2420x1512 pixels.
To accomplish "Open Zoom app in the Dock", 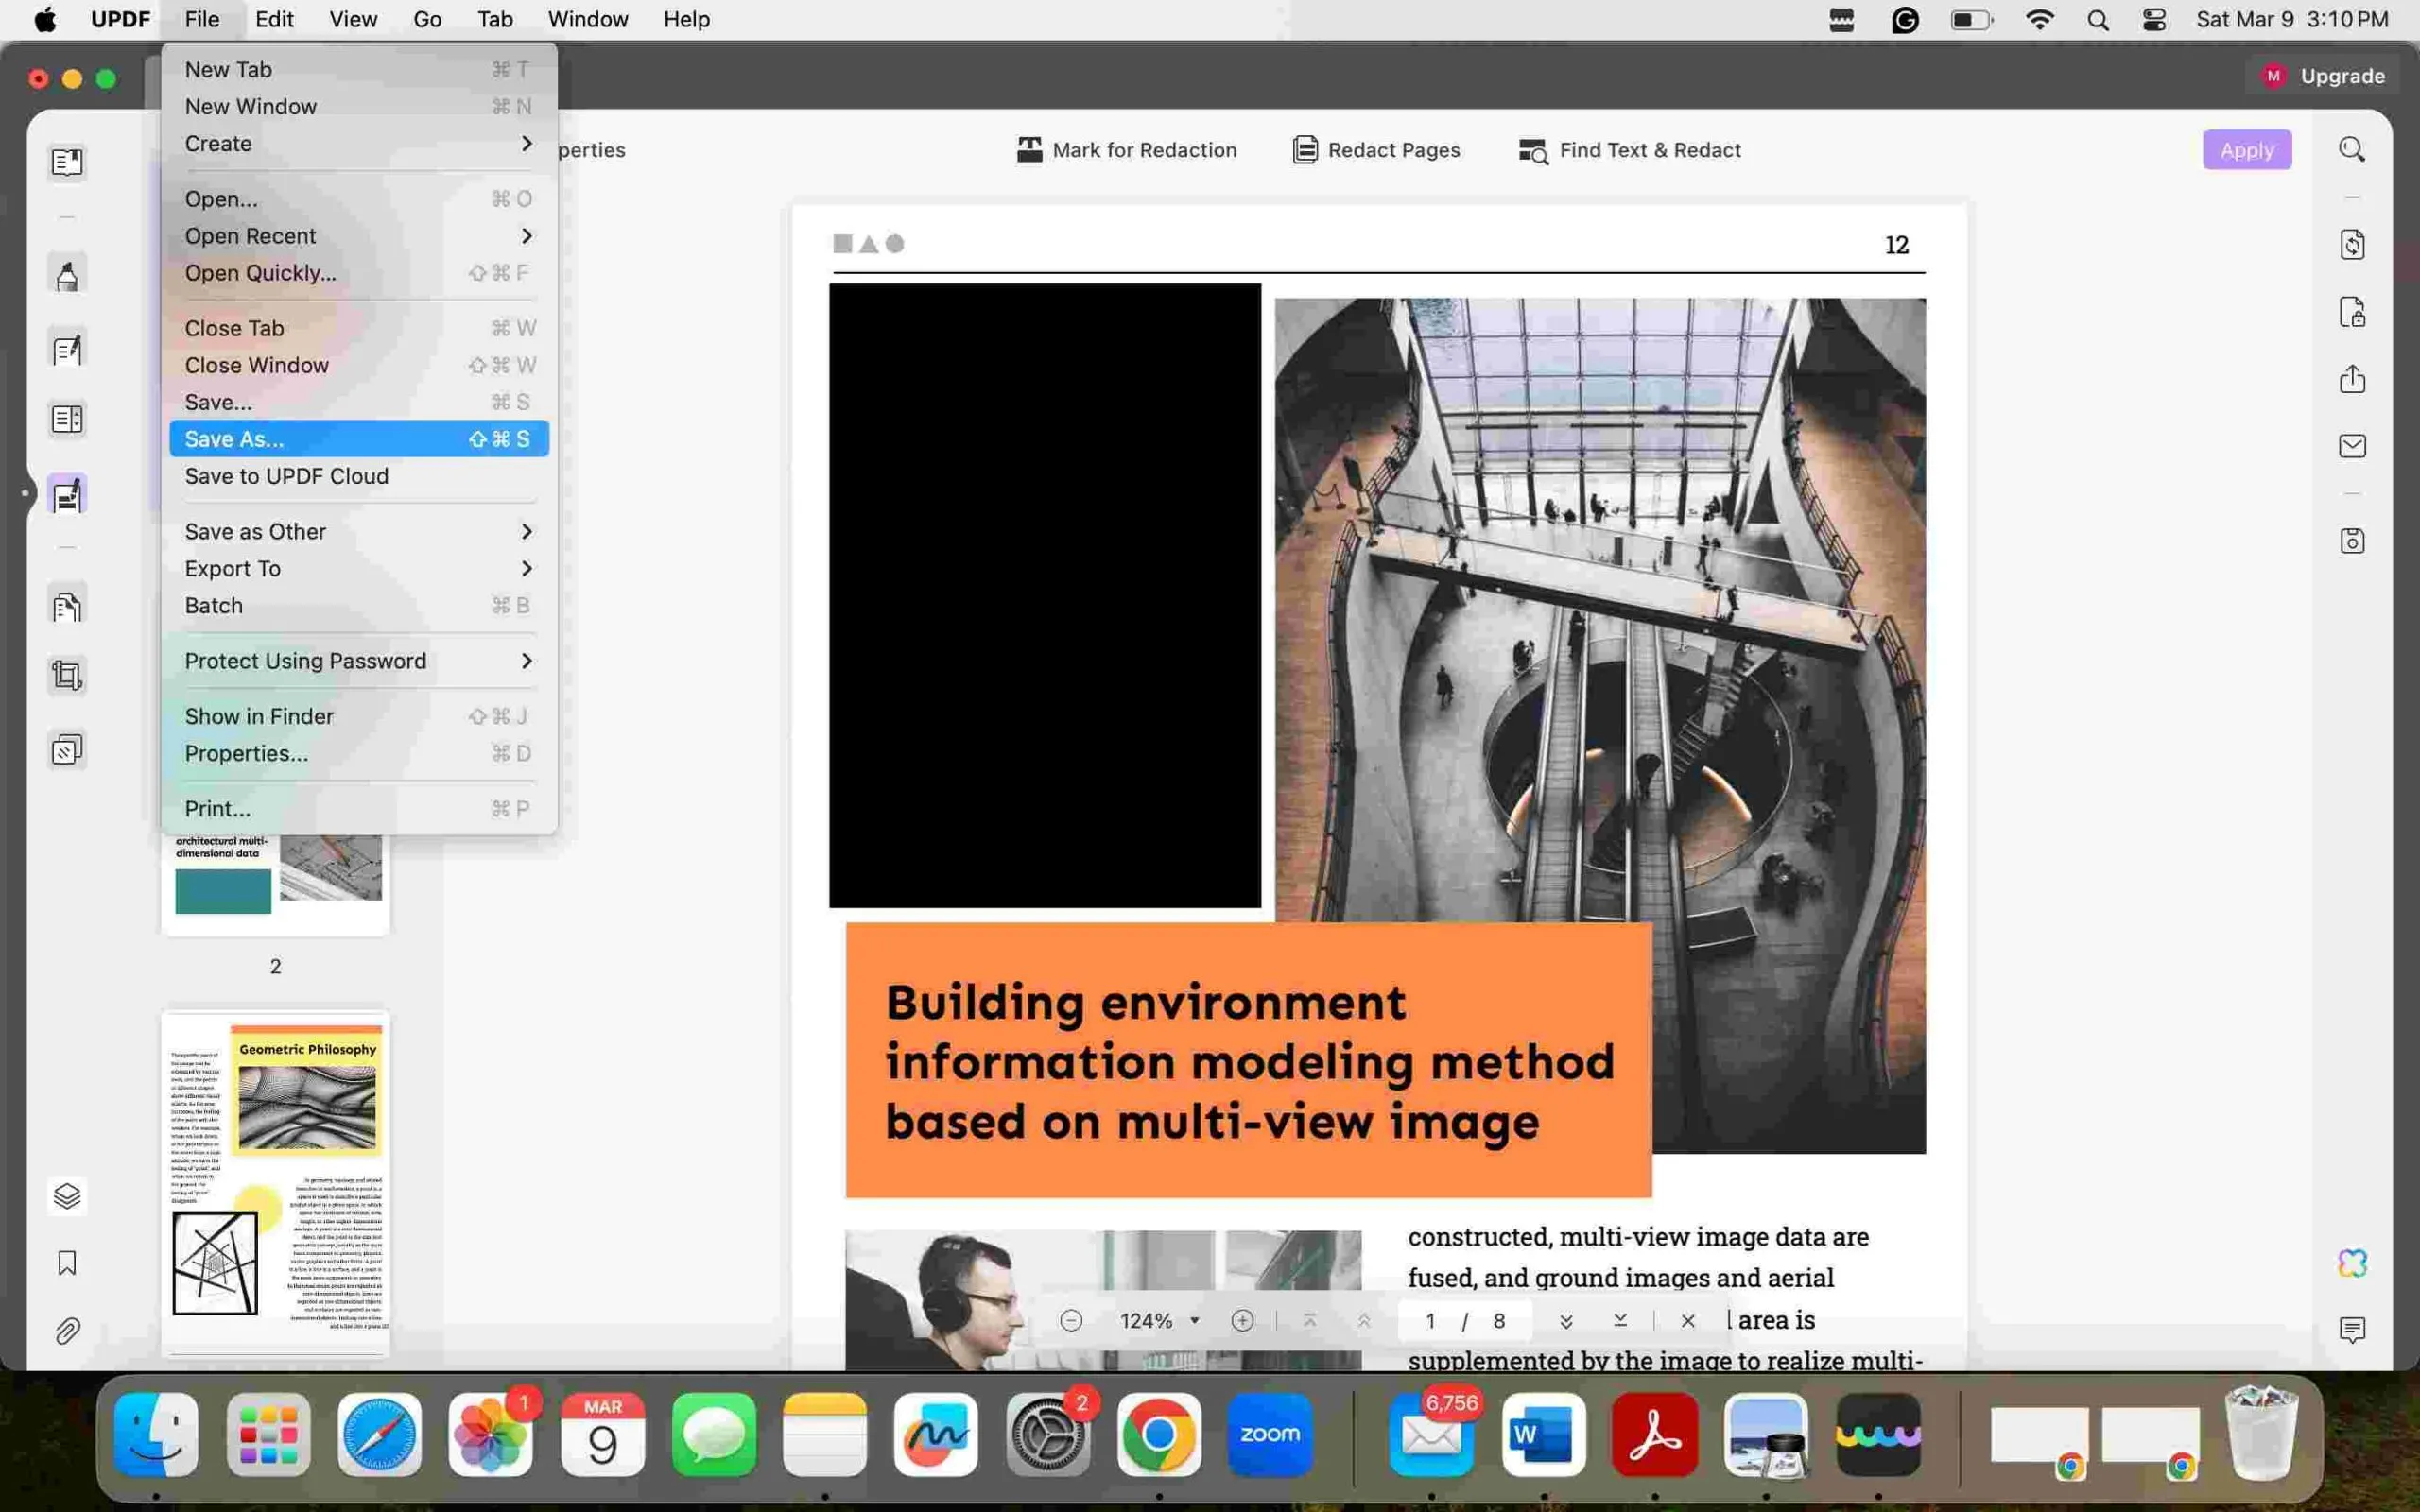I will pyautogui.click(x=1270, y=1434).
